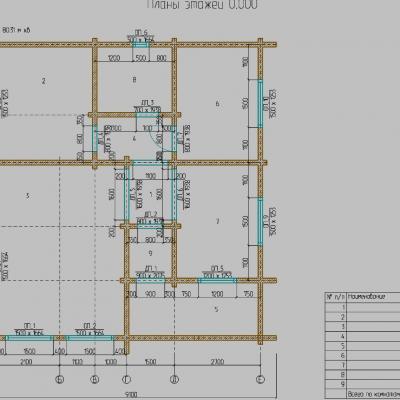Screen dimensions: 400x400
Task: Select room number 3 label
Action: pos(27,196)
